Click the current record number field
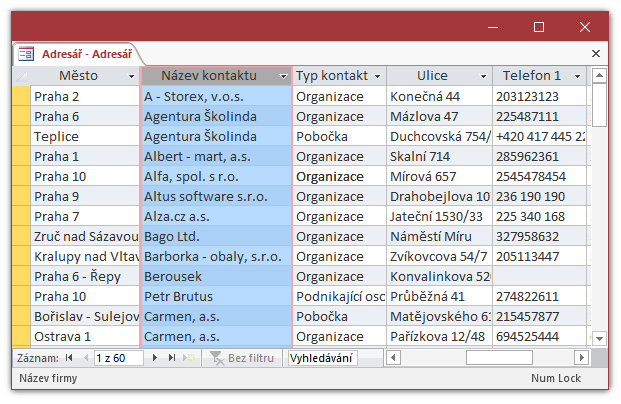Screen dimensions: 621x404 (118, 358)
